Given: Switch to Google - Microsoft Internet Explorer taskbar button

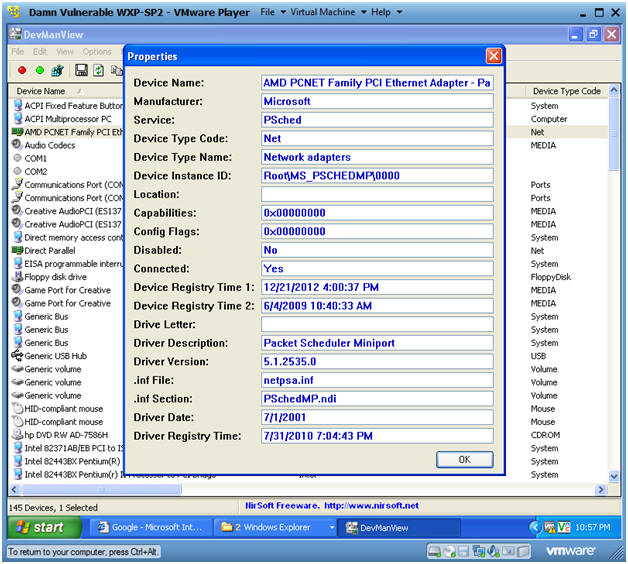Looking at the screenshot, I should [x=151, y=527].
